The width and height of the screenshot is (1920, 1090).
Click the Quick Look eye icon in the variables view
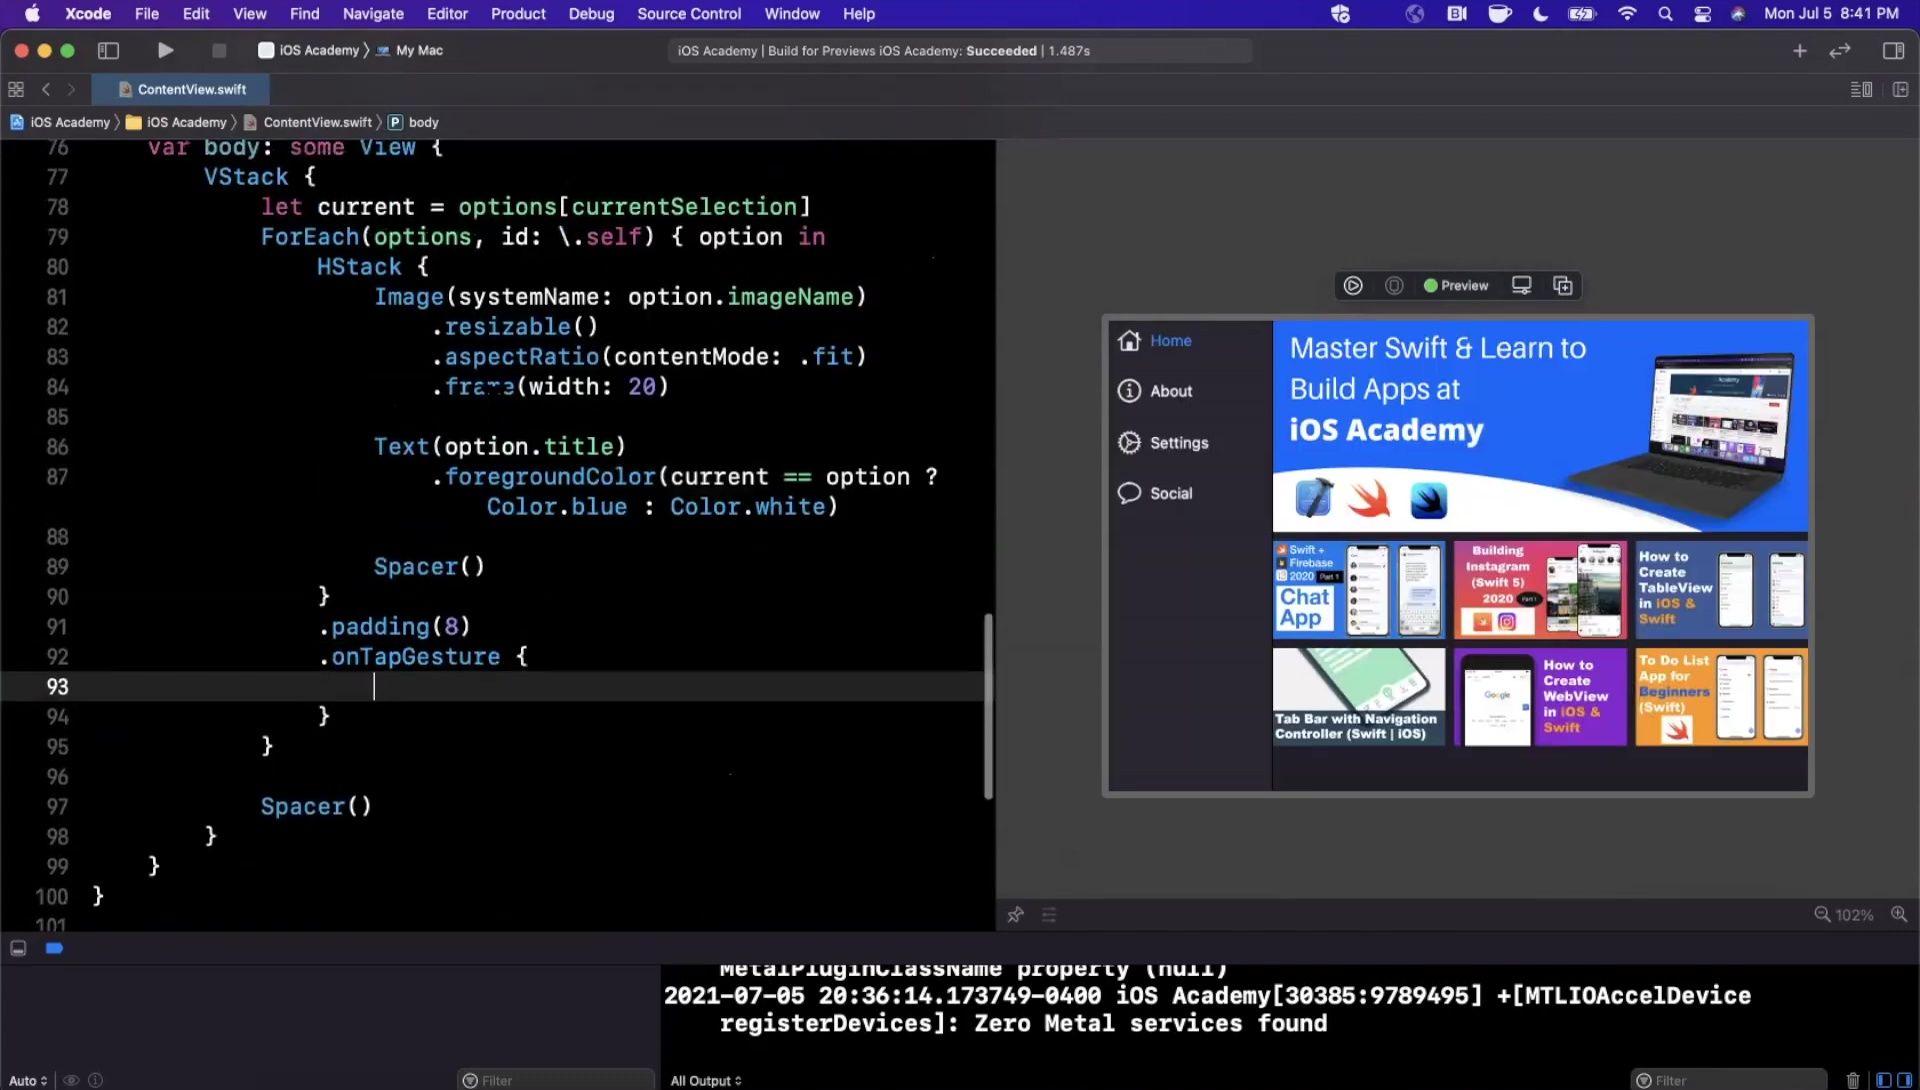click(71, 1080)
